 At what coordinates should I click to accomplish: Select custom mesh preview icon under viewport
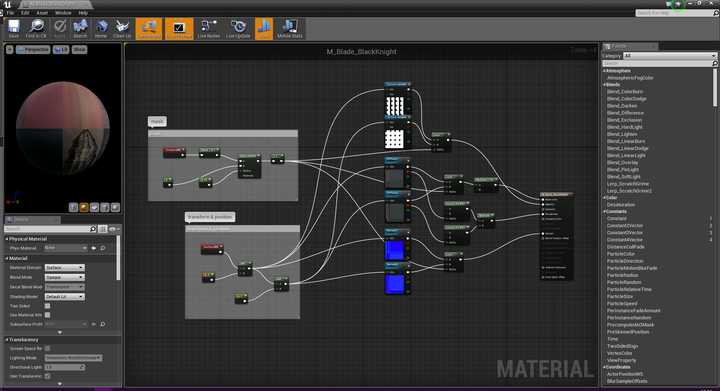click(x=115, y=207)
